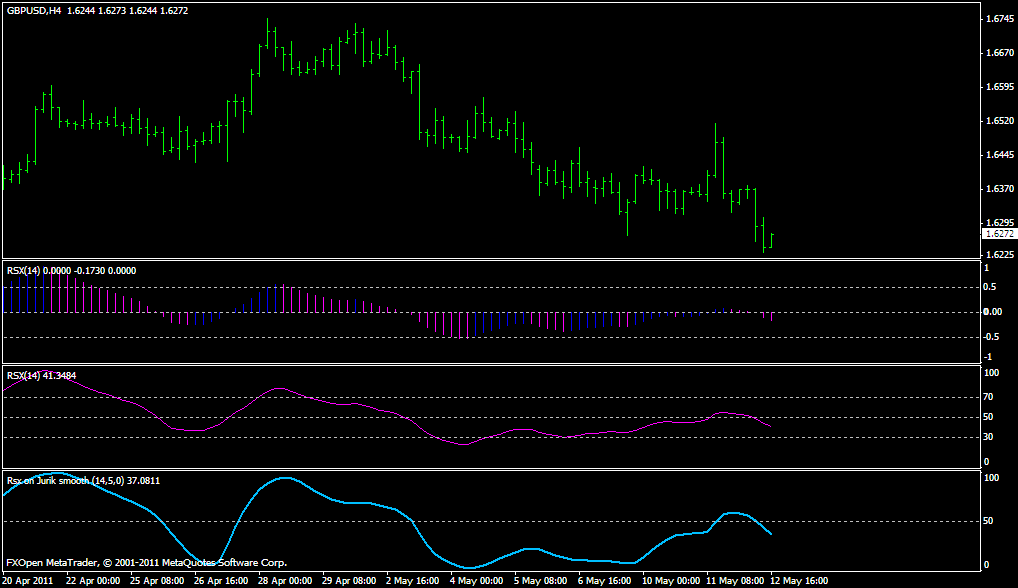Click the 12 May 16:00 time label
The height and width of the screenshot is (588, 1018).
799,580
